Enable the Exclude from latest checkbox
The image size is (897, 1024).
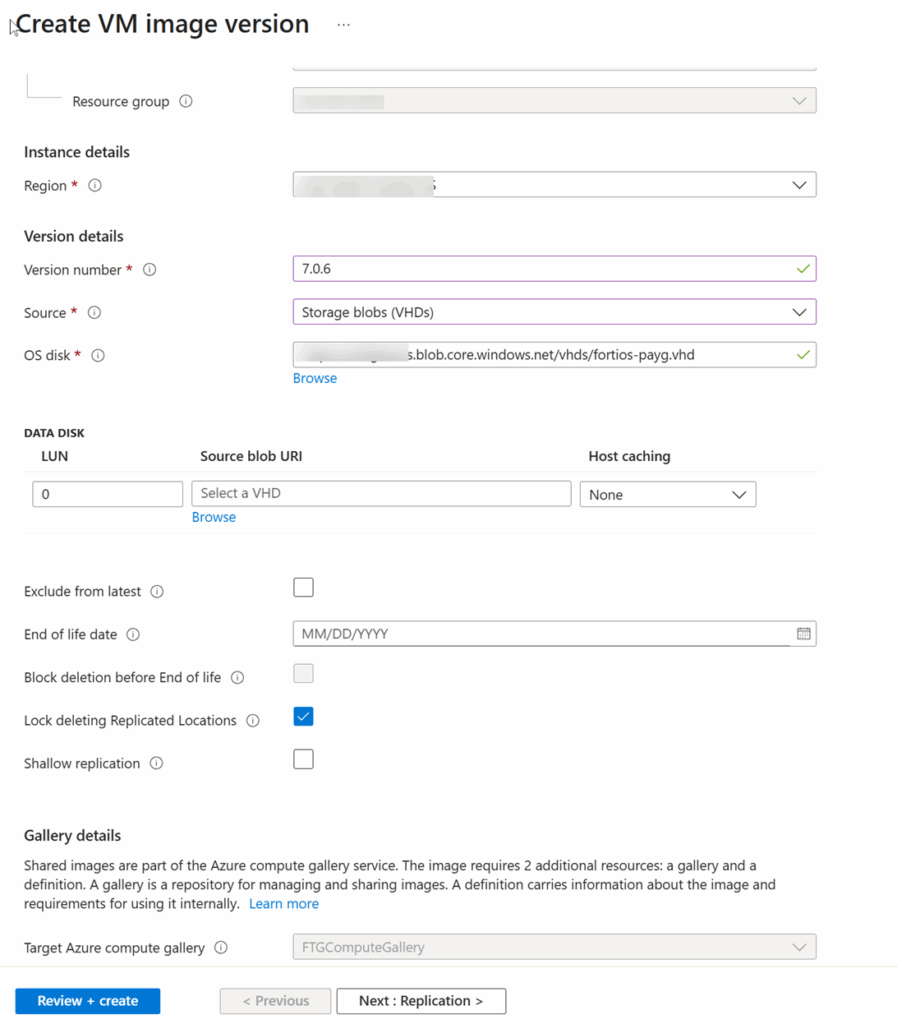303,587
